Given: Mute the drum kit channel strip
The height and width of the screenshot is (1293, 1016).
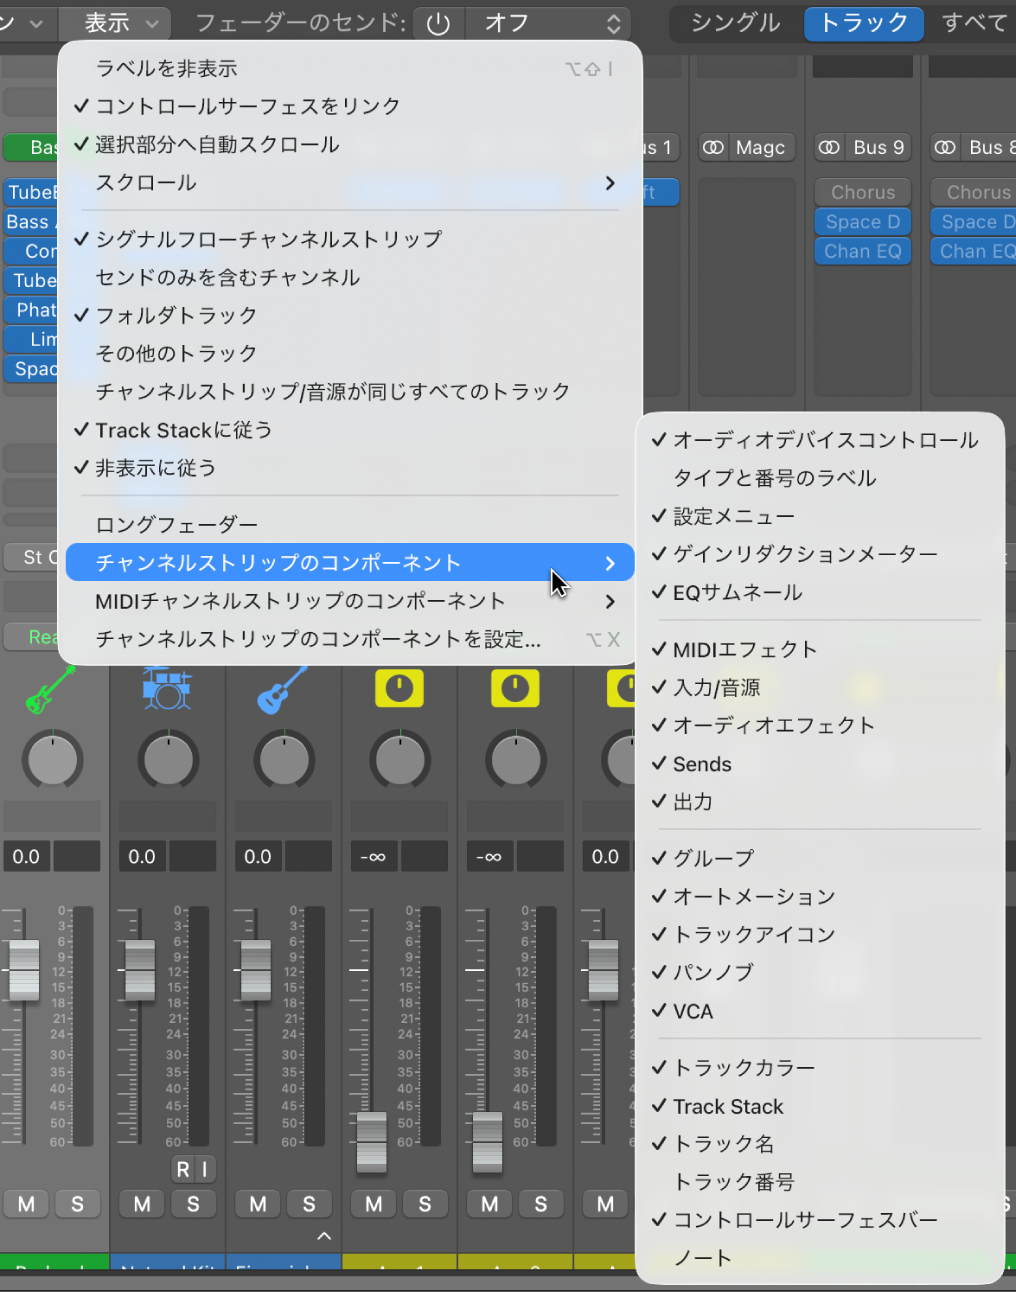Looking at the screenshot, I should coord(142,1204).
